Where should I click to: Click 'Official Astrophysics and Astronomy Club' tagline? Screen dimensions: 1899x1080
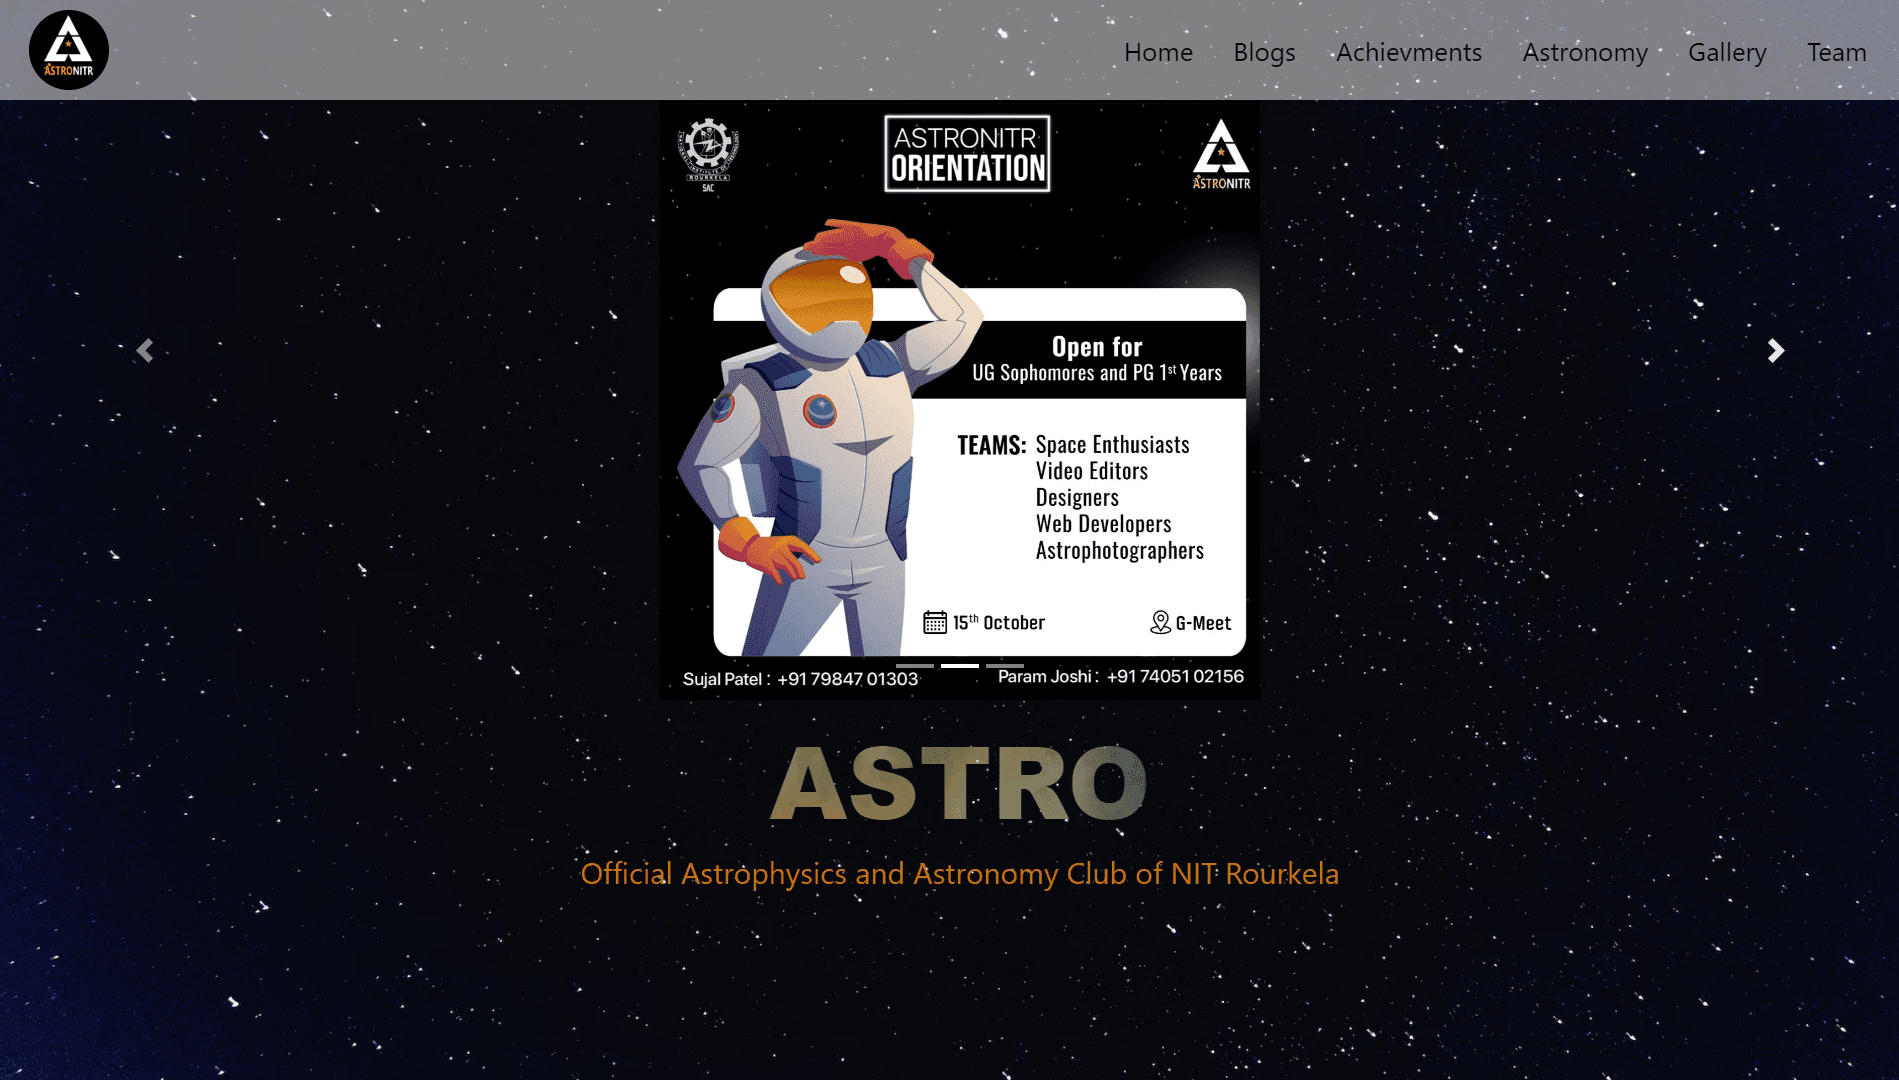pyautogui.click(x=959, y=874)
